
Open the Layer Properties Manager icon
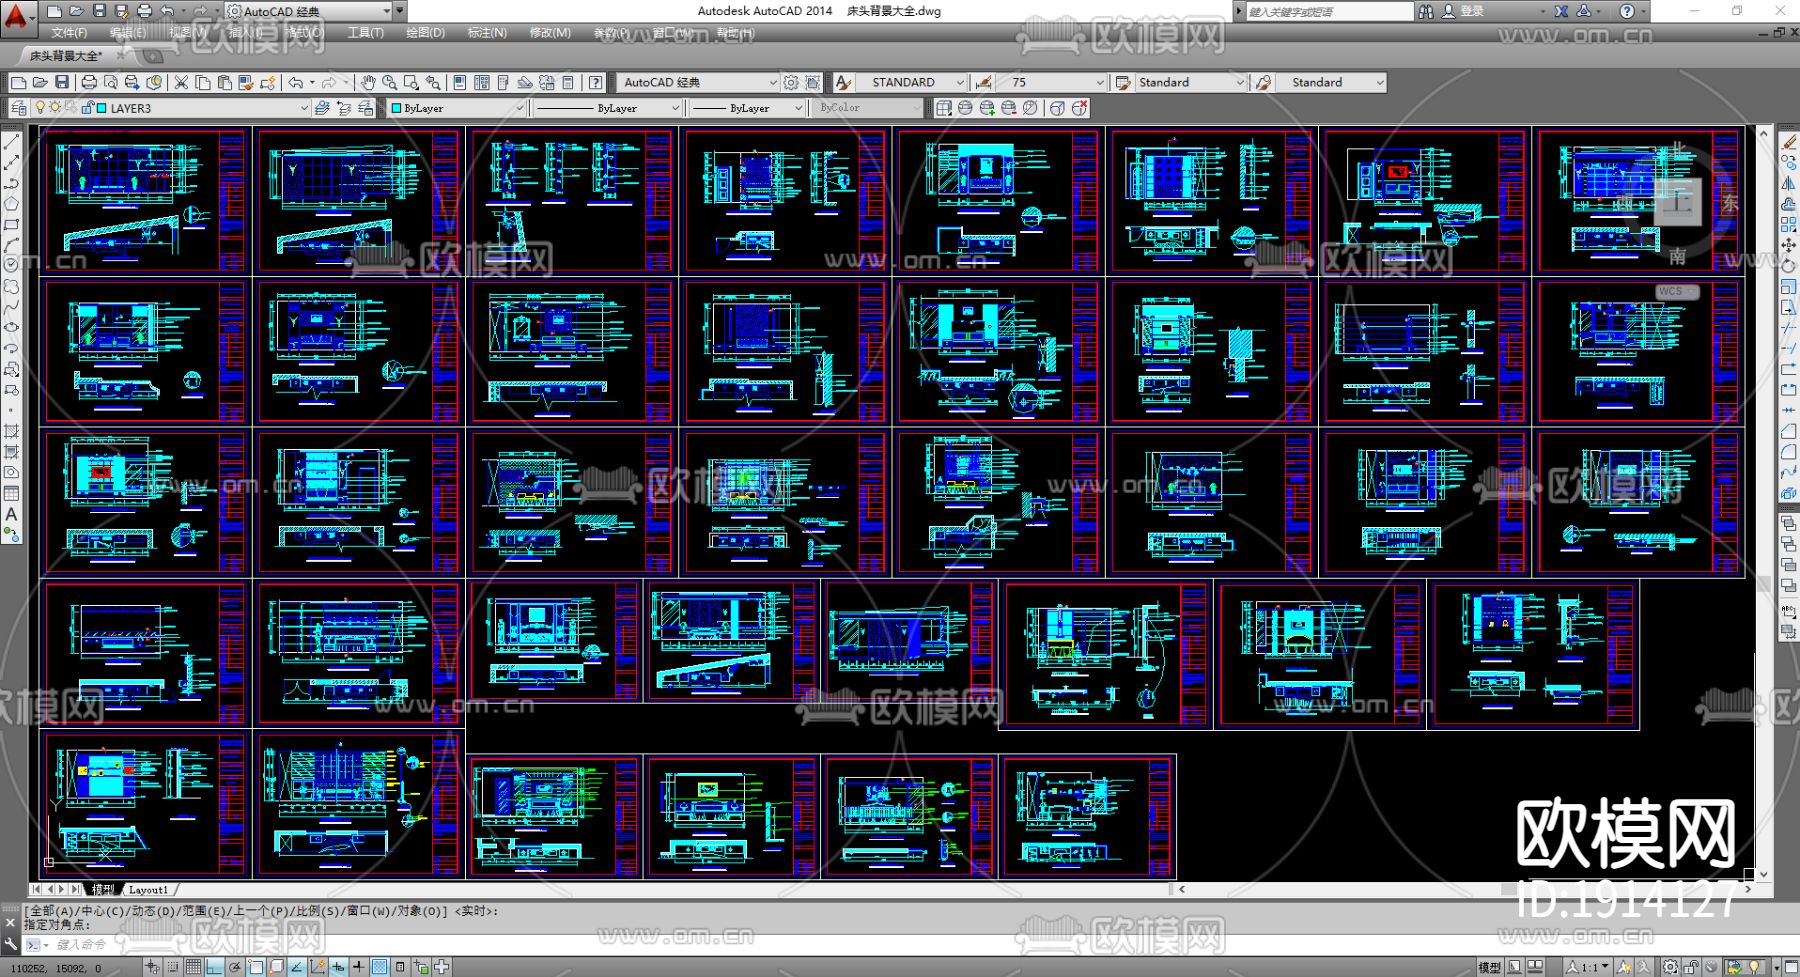[x=18, y=108]
